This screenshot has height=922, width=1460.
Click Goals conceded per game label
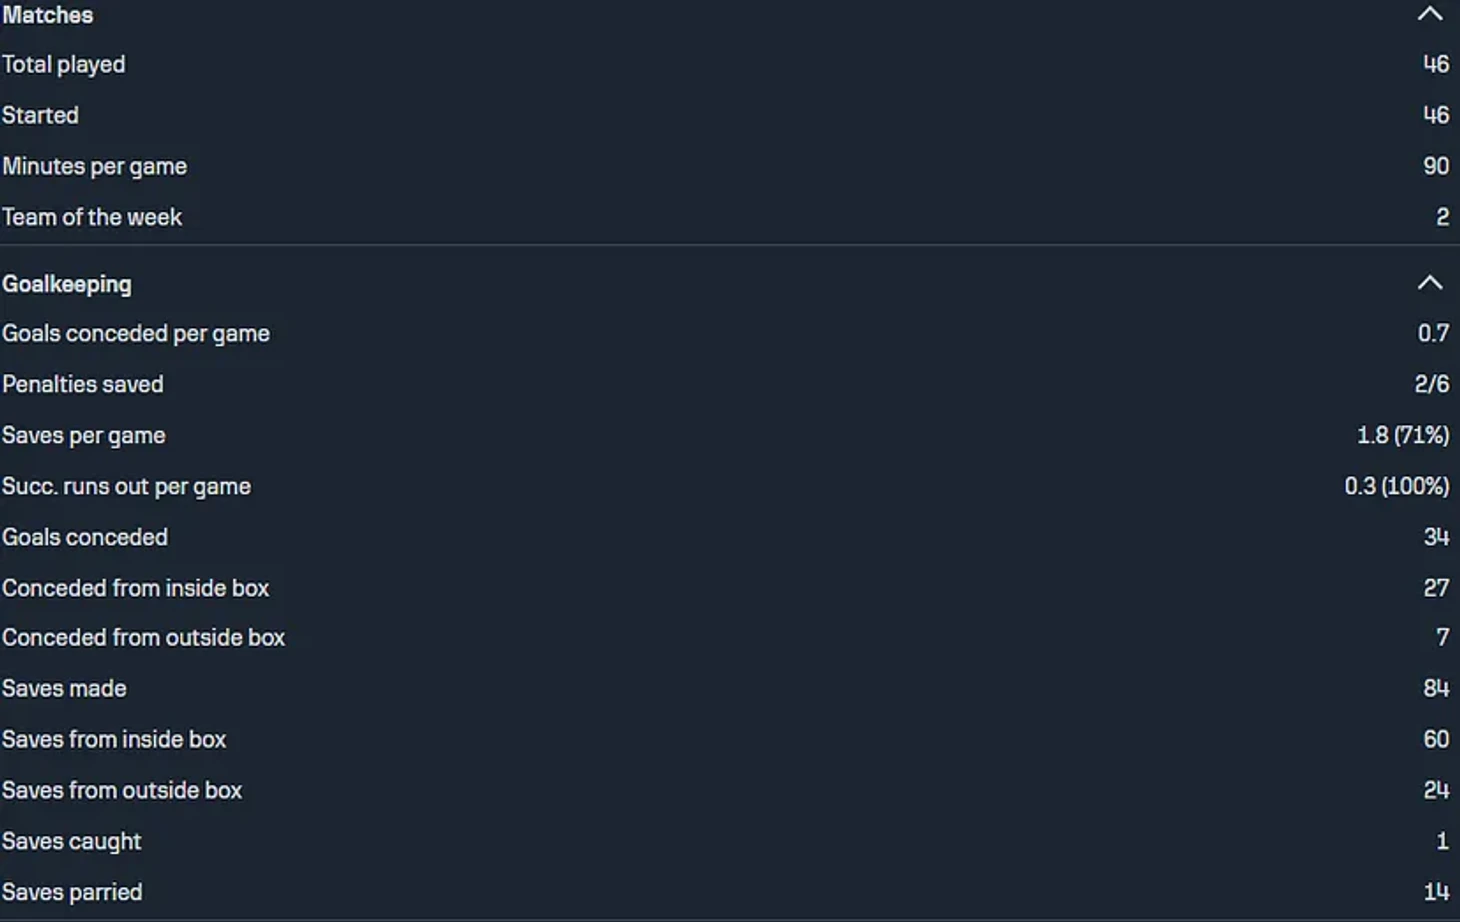136,334
